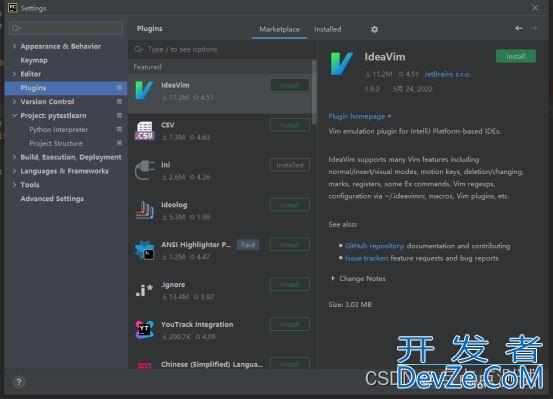The width and height of the screenshot is (553, 399).
Task: Select the CSV plugin icon
Action: click(145, 131)
